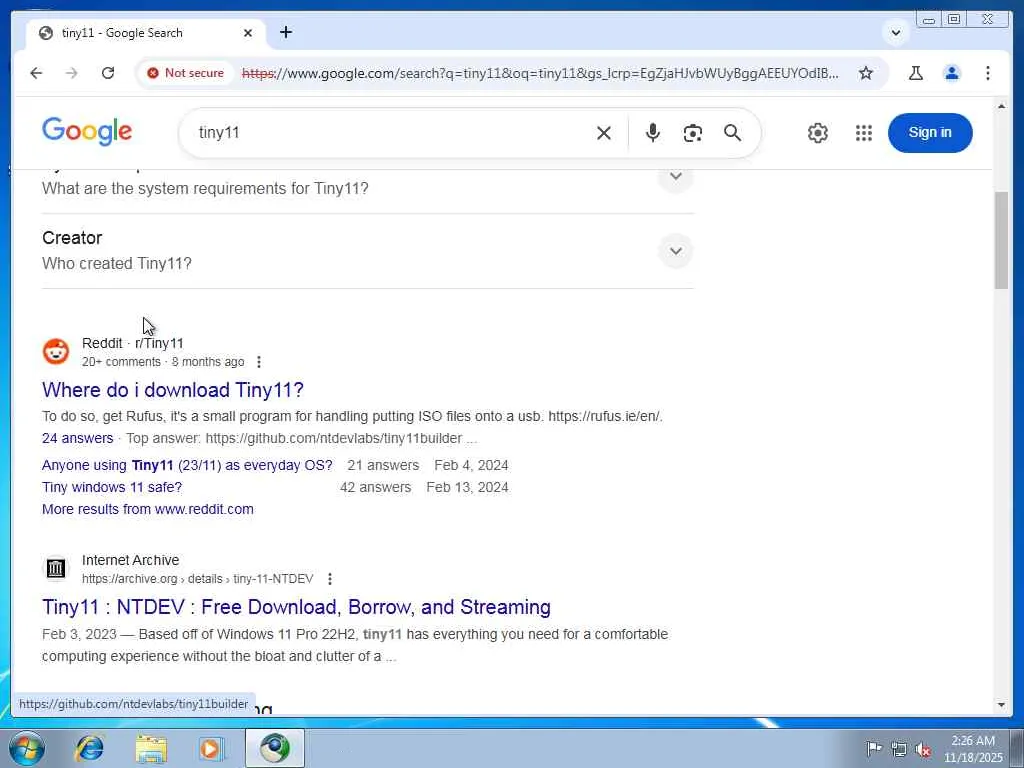Open Anyone using Tiny11 as everyday OS
Viewport: 1024px width, 768px height.
click(x=187, y=466)
